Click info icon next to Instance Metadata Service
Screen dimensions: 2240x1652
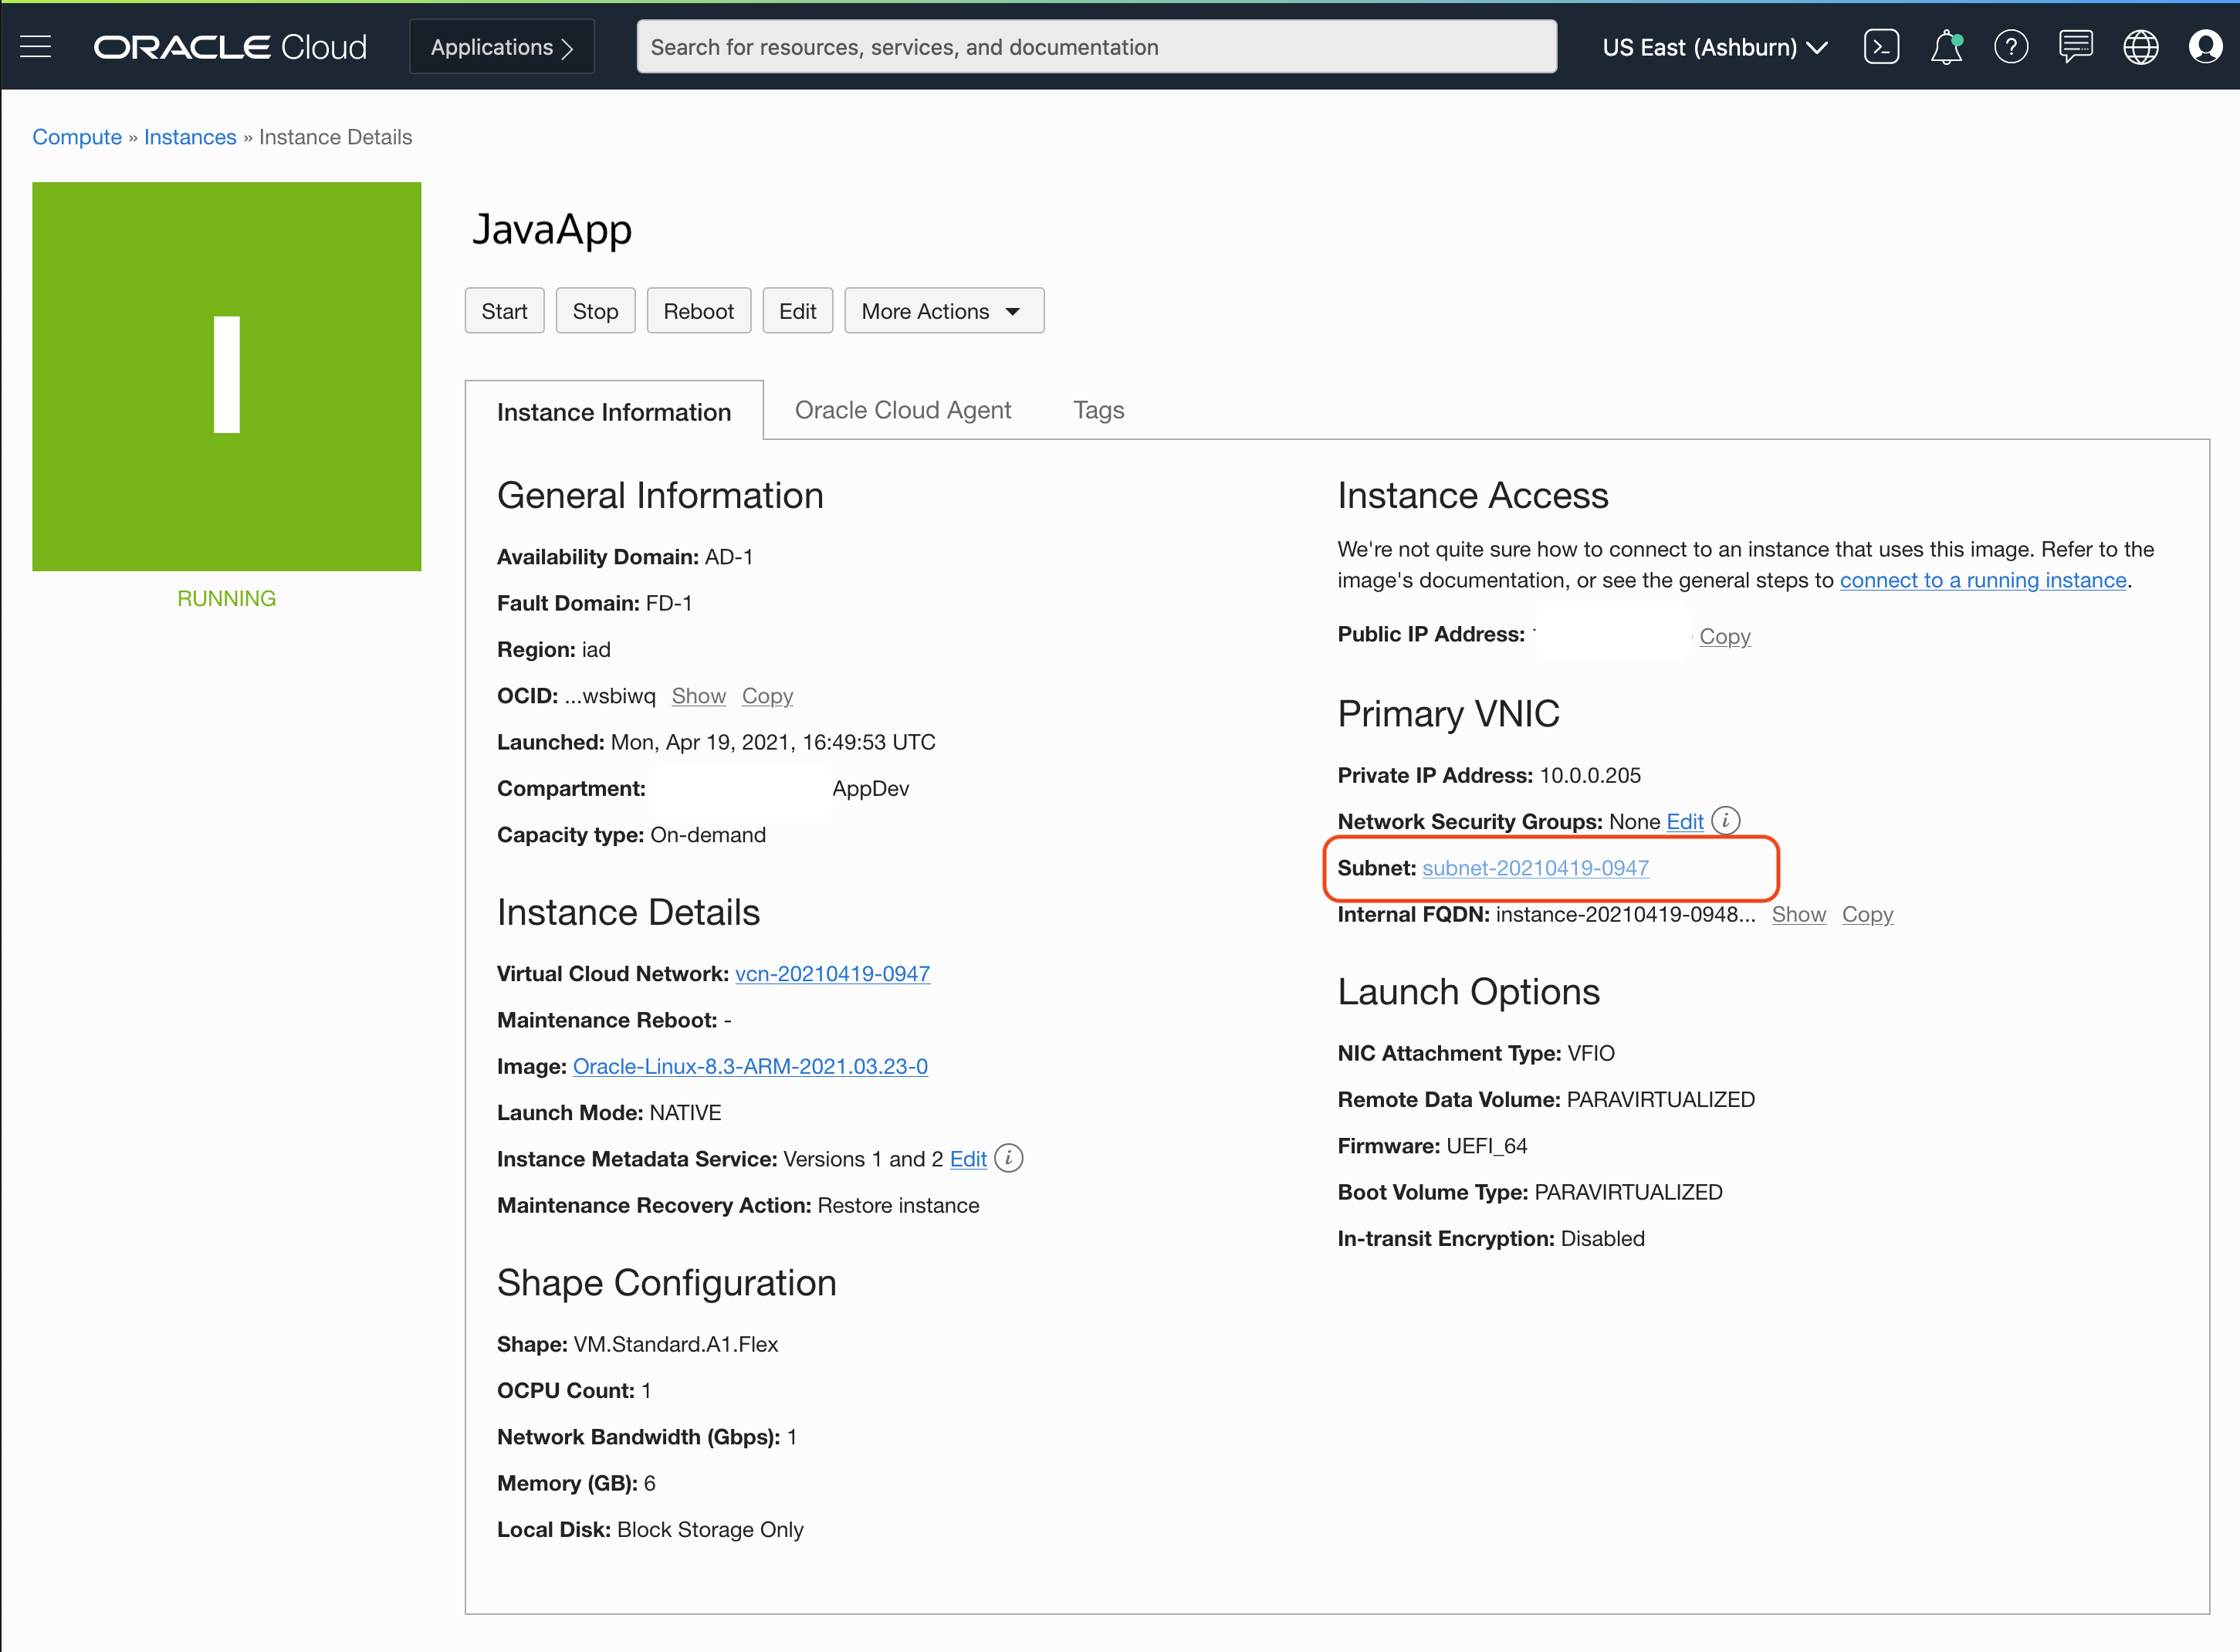1009,1158
